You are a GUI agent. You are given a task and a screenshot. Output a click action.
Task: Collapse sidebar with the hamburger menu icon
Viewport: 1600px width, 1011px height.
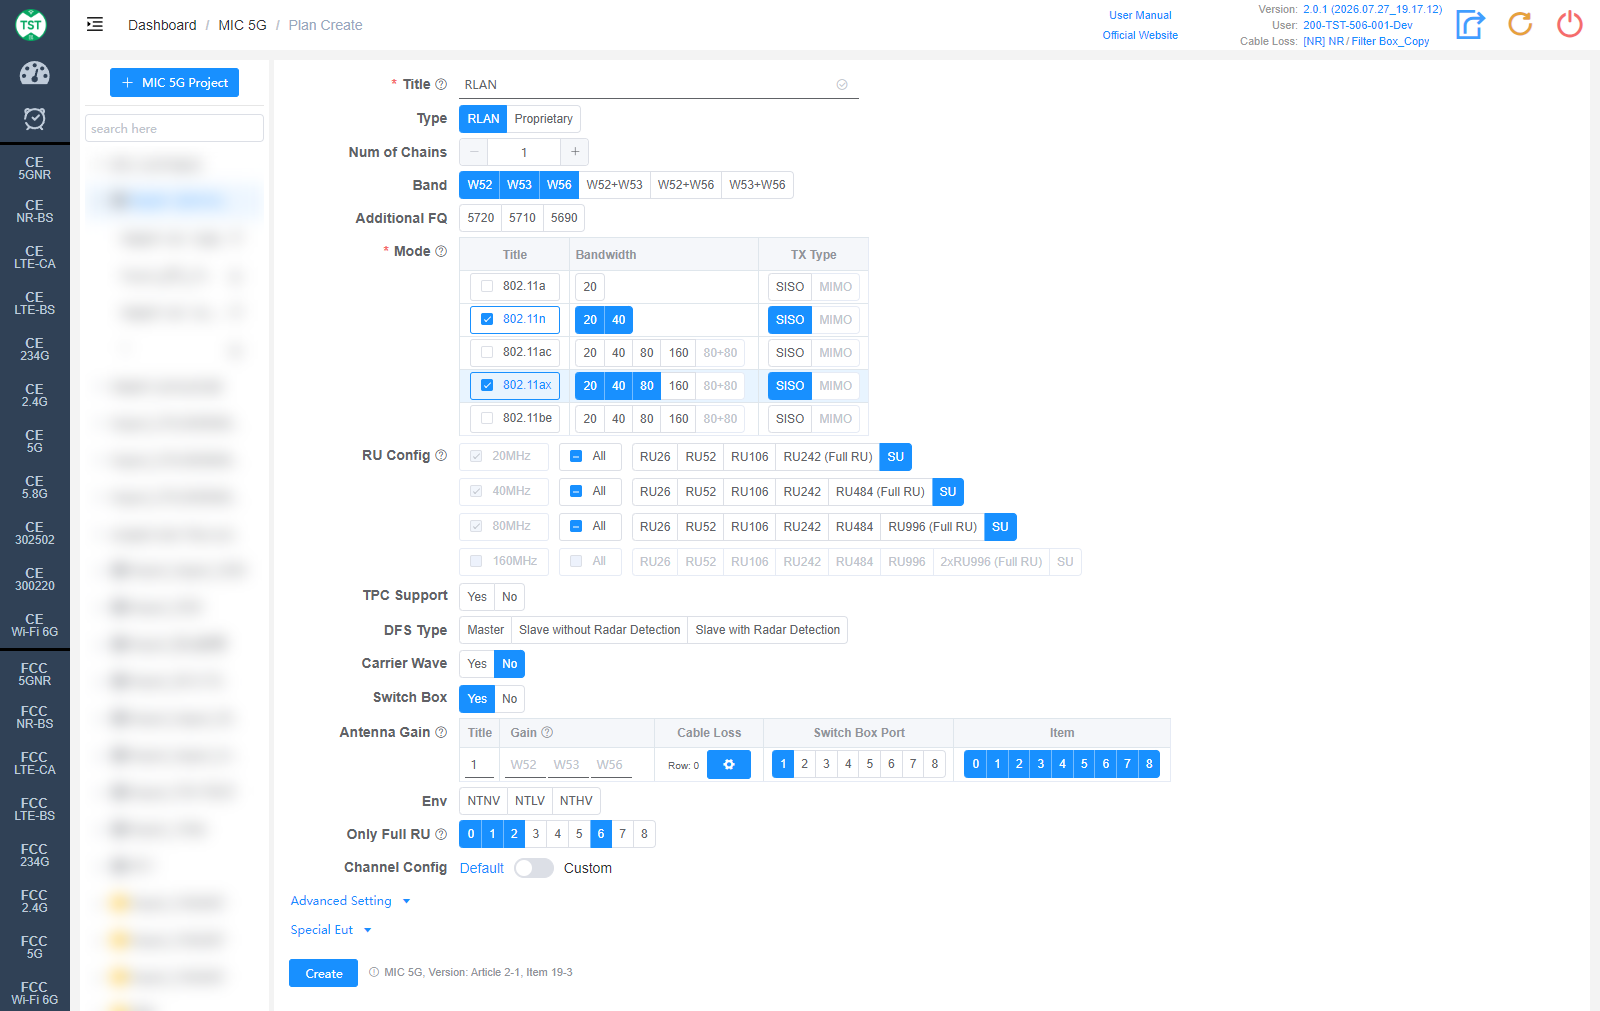point(95,25)
